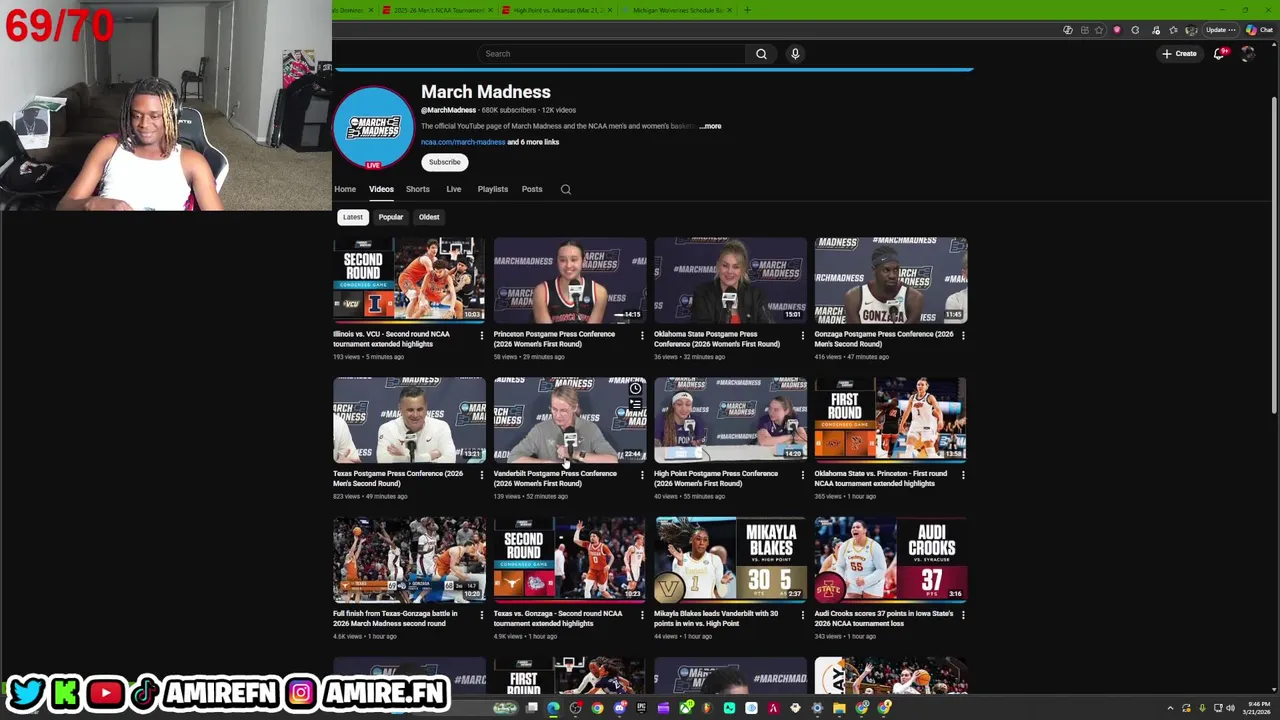This screenshot has width=1280, height=720.
Task: Open YouTube notifications bell
Action: [1219, 54]
